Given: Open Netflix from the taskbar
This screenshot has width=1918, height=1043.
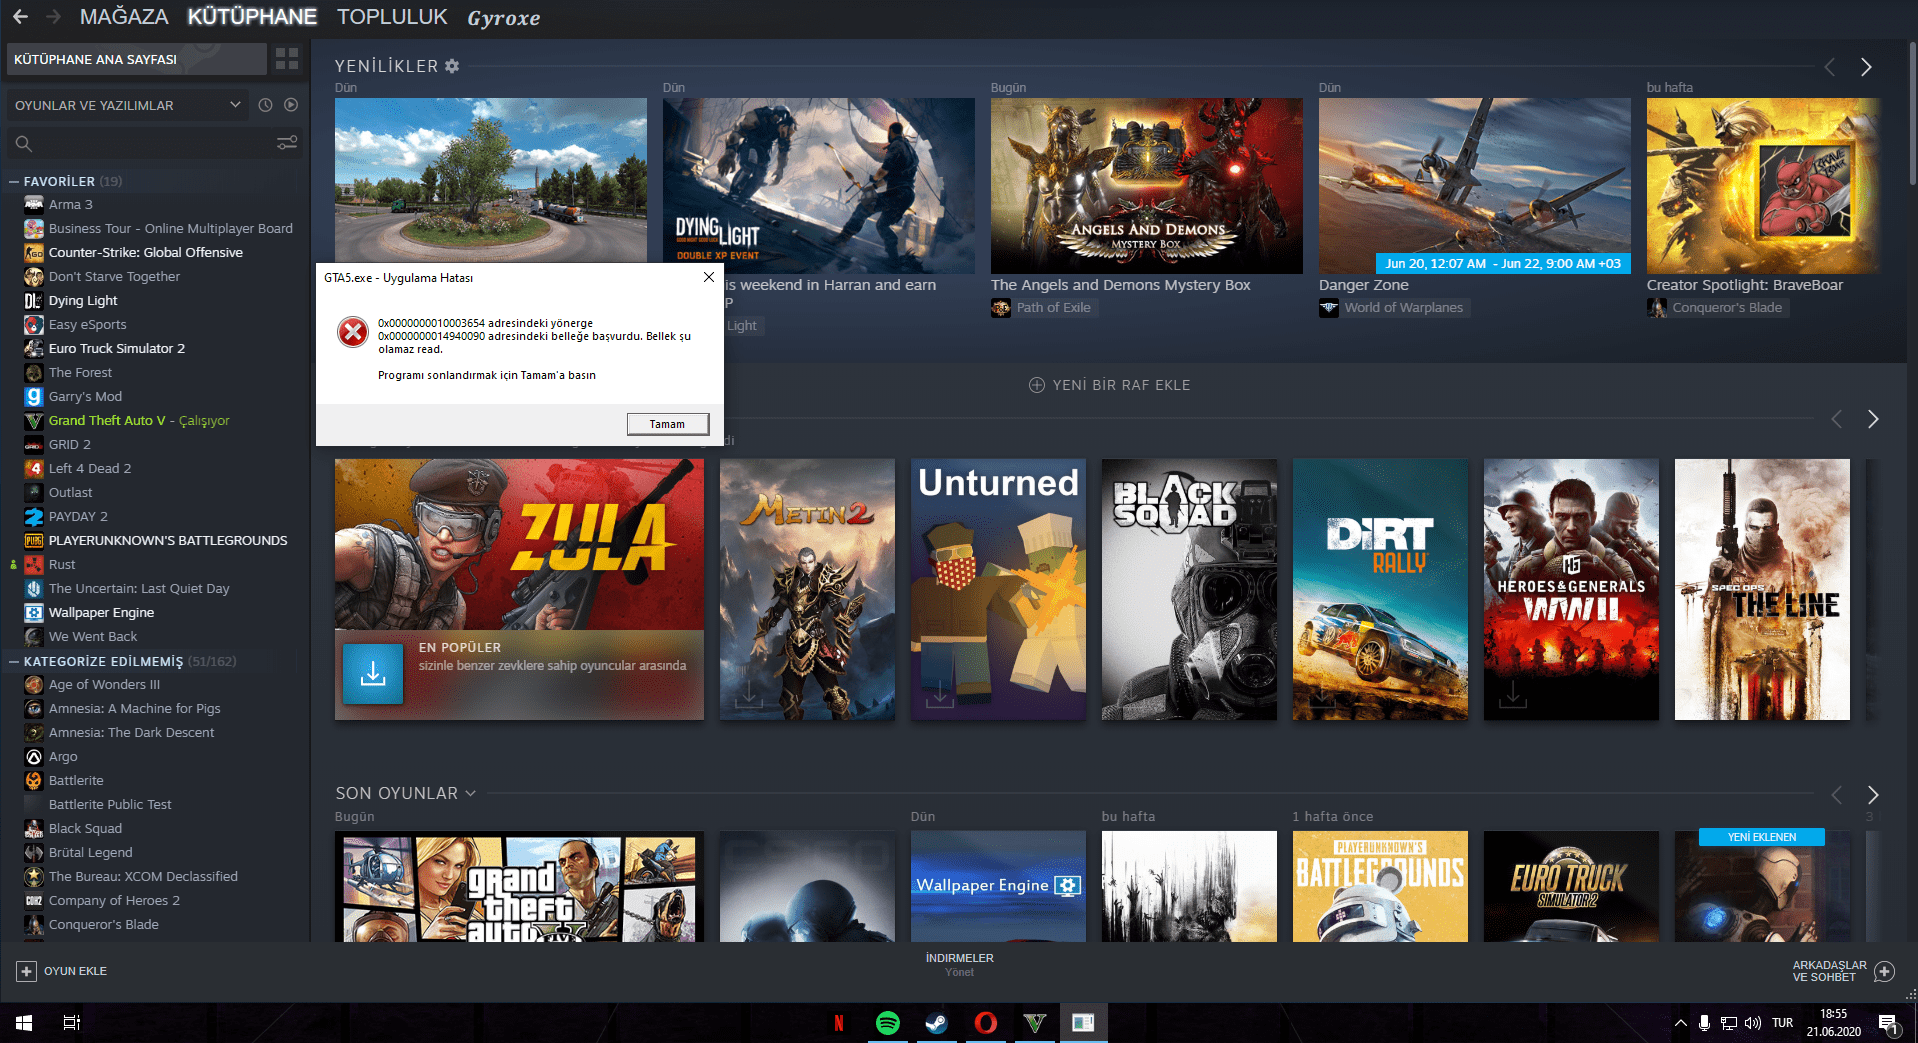Looking at the screenshot, I should (839, 1022).
